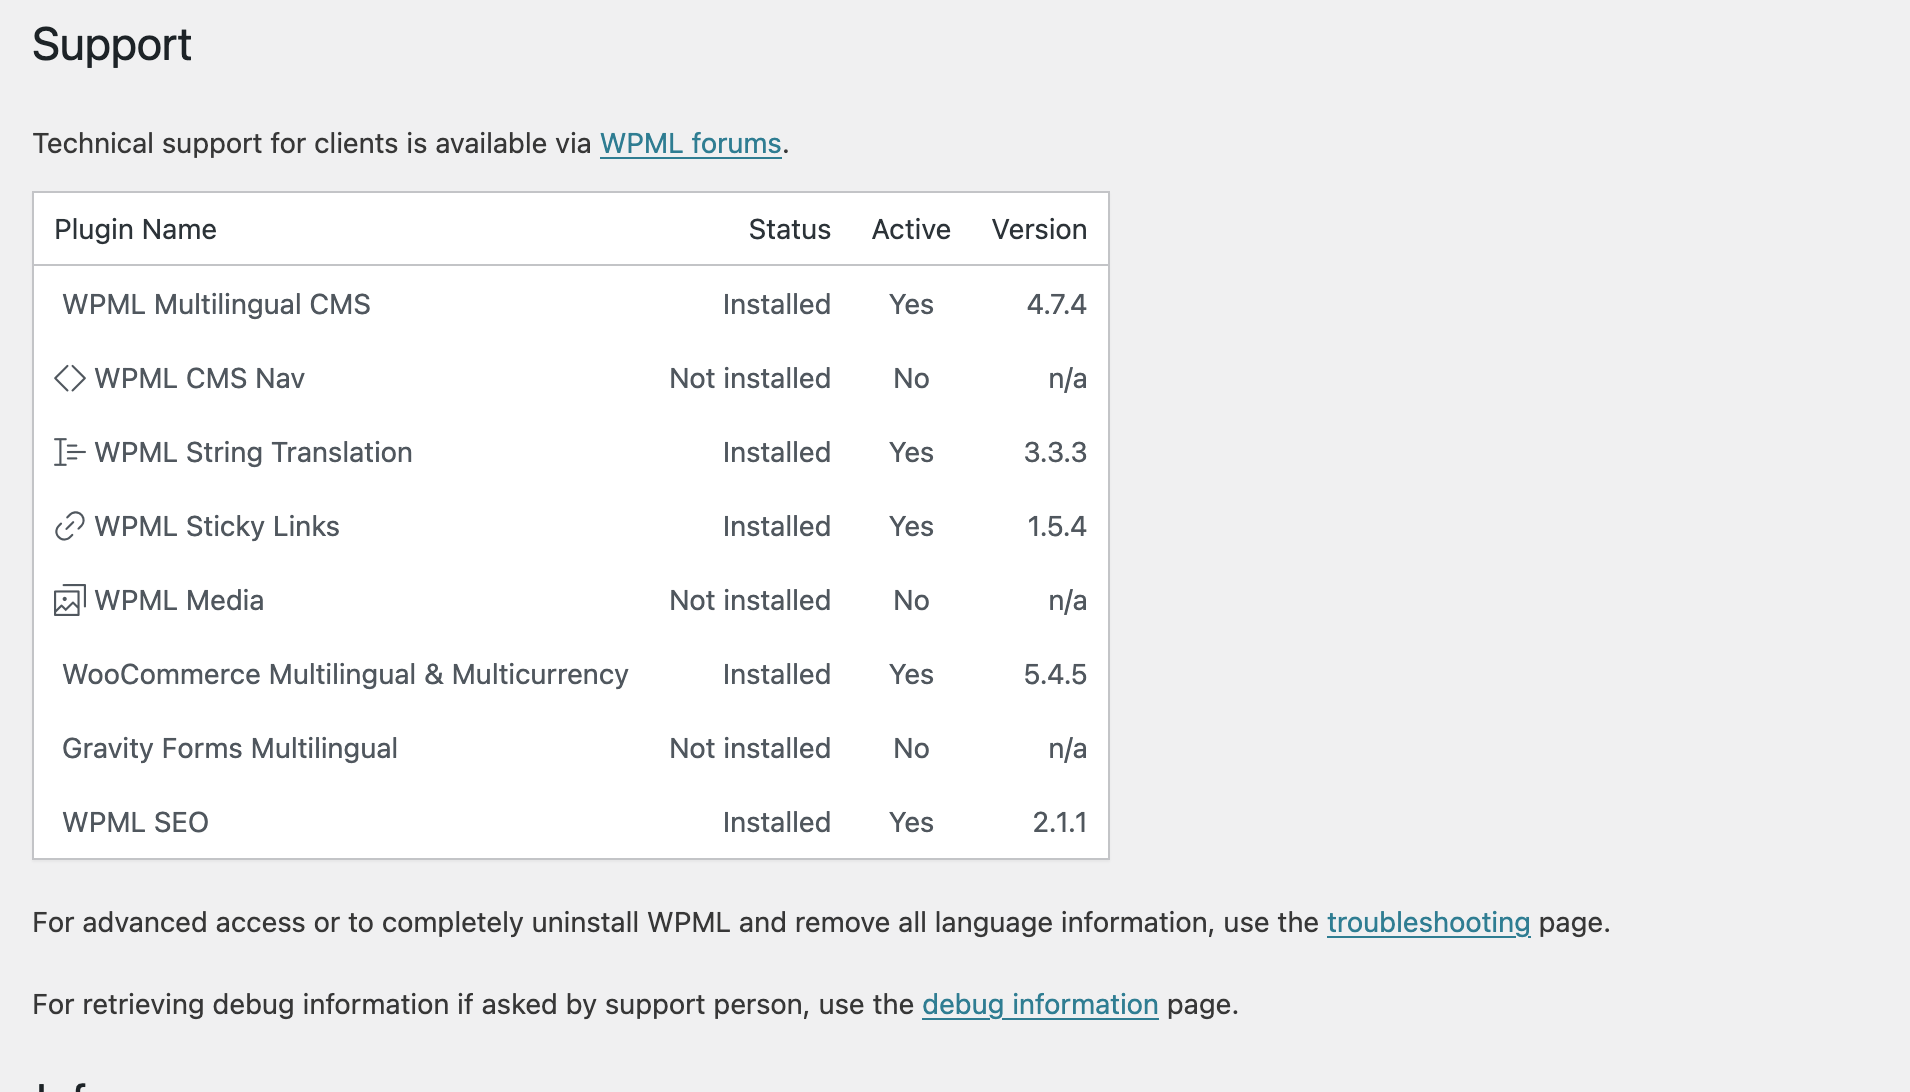Click n/a version in WPML CMS Nav row
Screen dimensions: 1910x1092
[1067, 378]
